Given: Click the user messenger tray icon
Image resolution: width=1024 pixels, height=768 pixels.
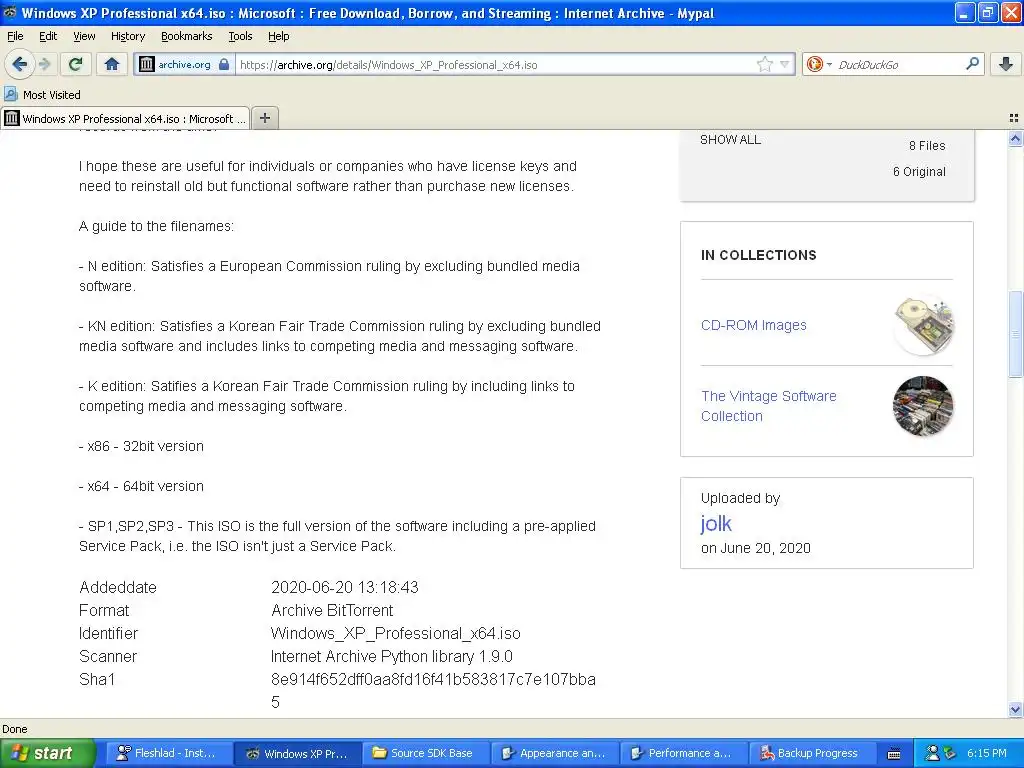Looking at the screenshot, I should (x=933, y=753).
